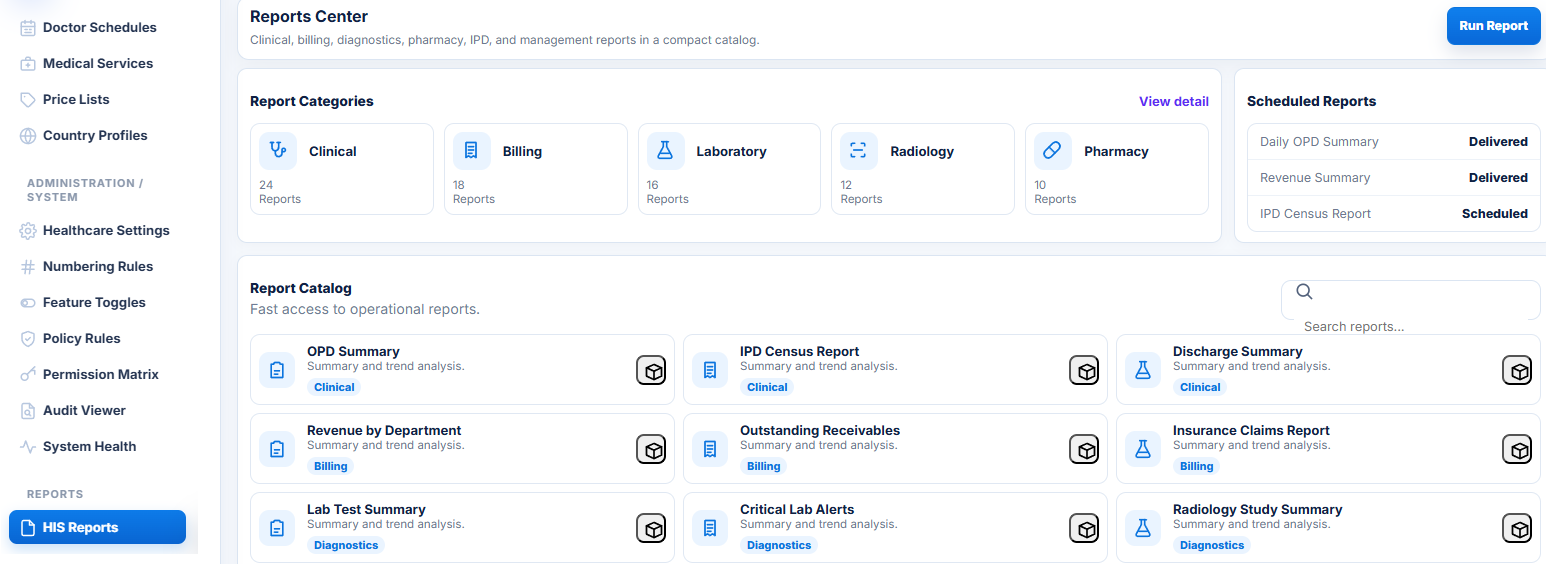This screenshot has width=1546, height=564.
Task: Open the Pharmacy report category card
Action: click(x=1117, y=169)
